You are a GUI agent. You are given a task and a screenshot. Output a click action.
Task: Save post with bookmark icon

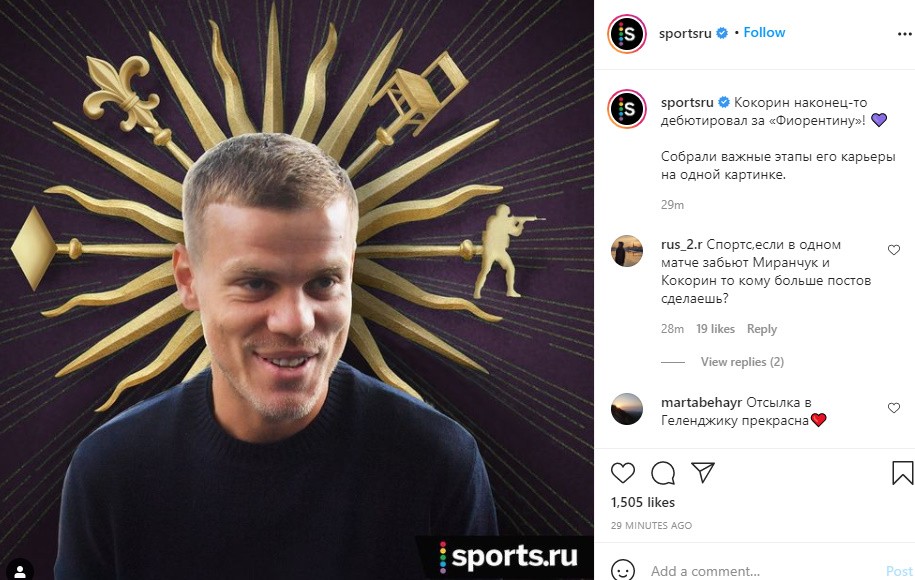[x=902, y=473]
